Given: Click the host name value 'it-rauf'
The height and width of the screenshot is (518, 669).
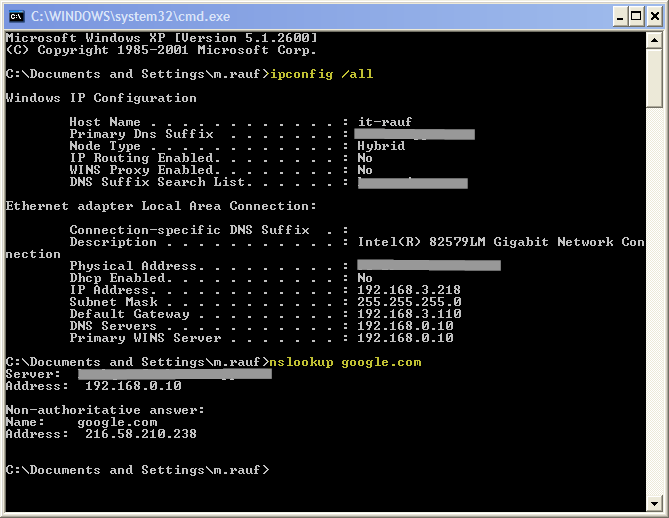Looking at the screenshot, I should 385,122.
